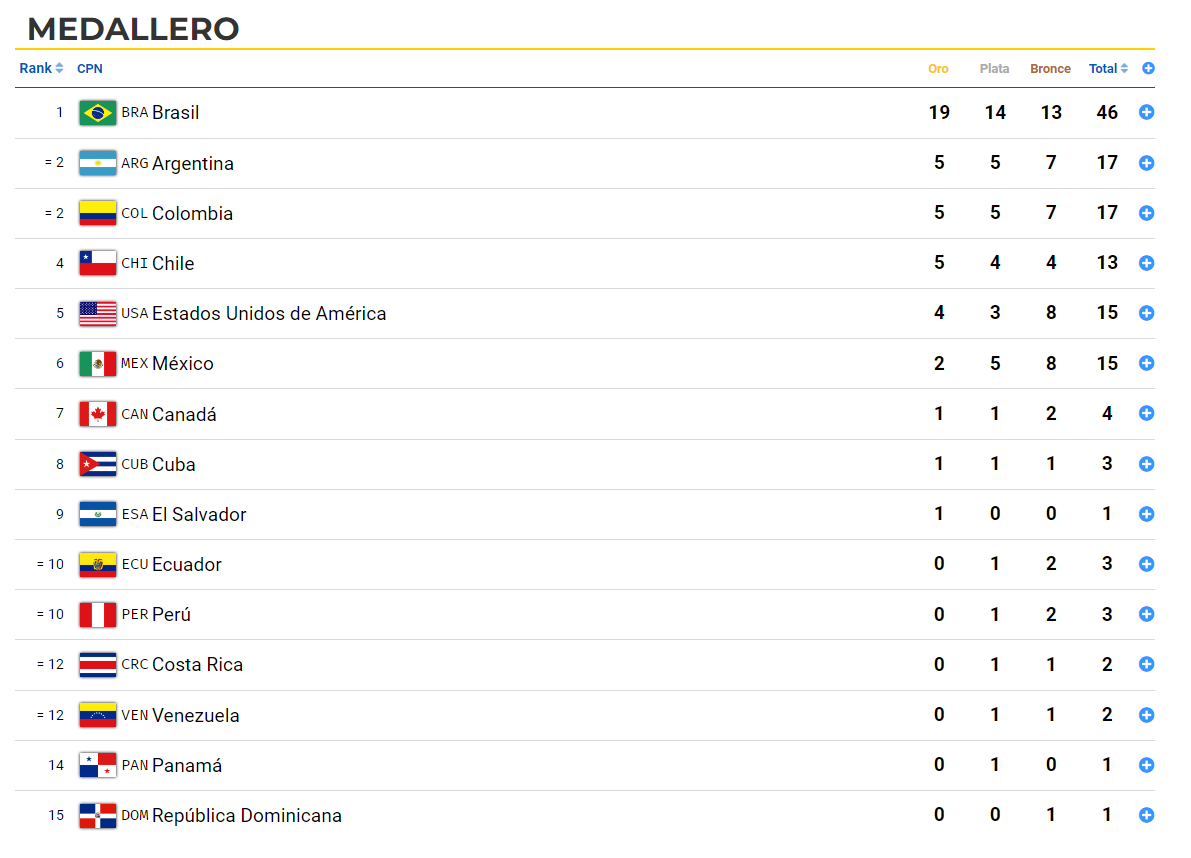Click the Bronce column header
Screen dimensions: 1191x858
[1050, 68]
